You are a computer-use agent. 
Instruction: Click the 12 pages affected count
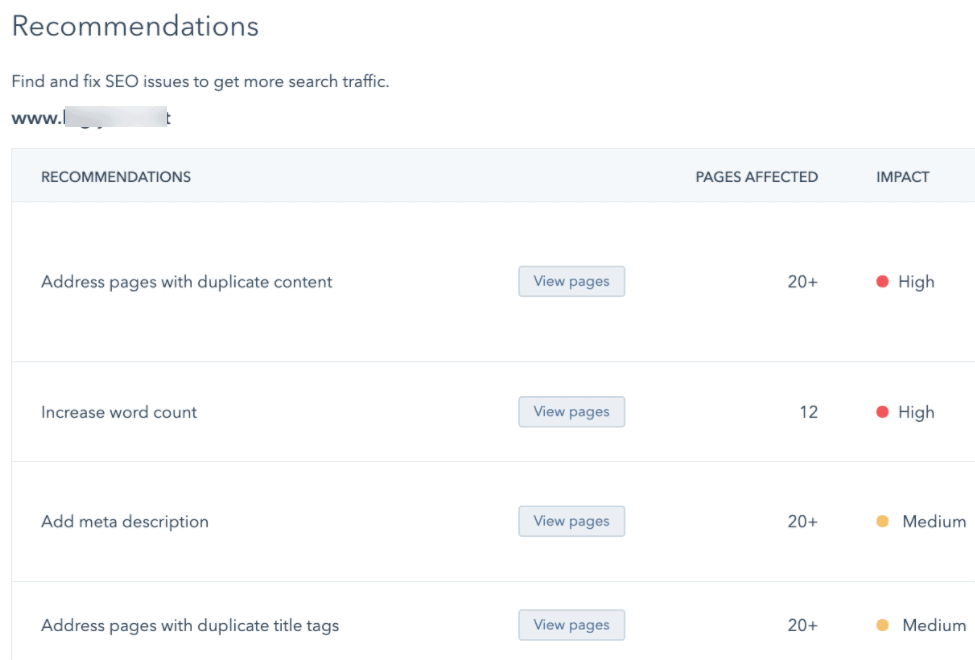point(808,412)
